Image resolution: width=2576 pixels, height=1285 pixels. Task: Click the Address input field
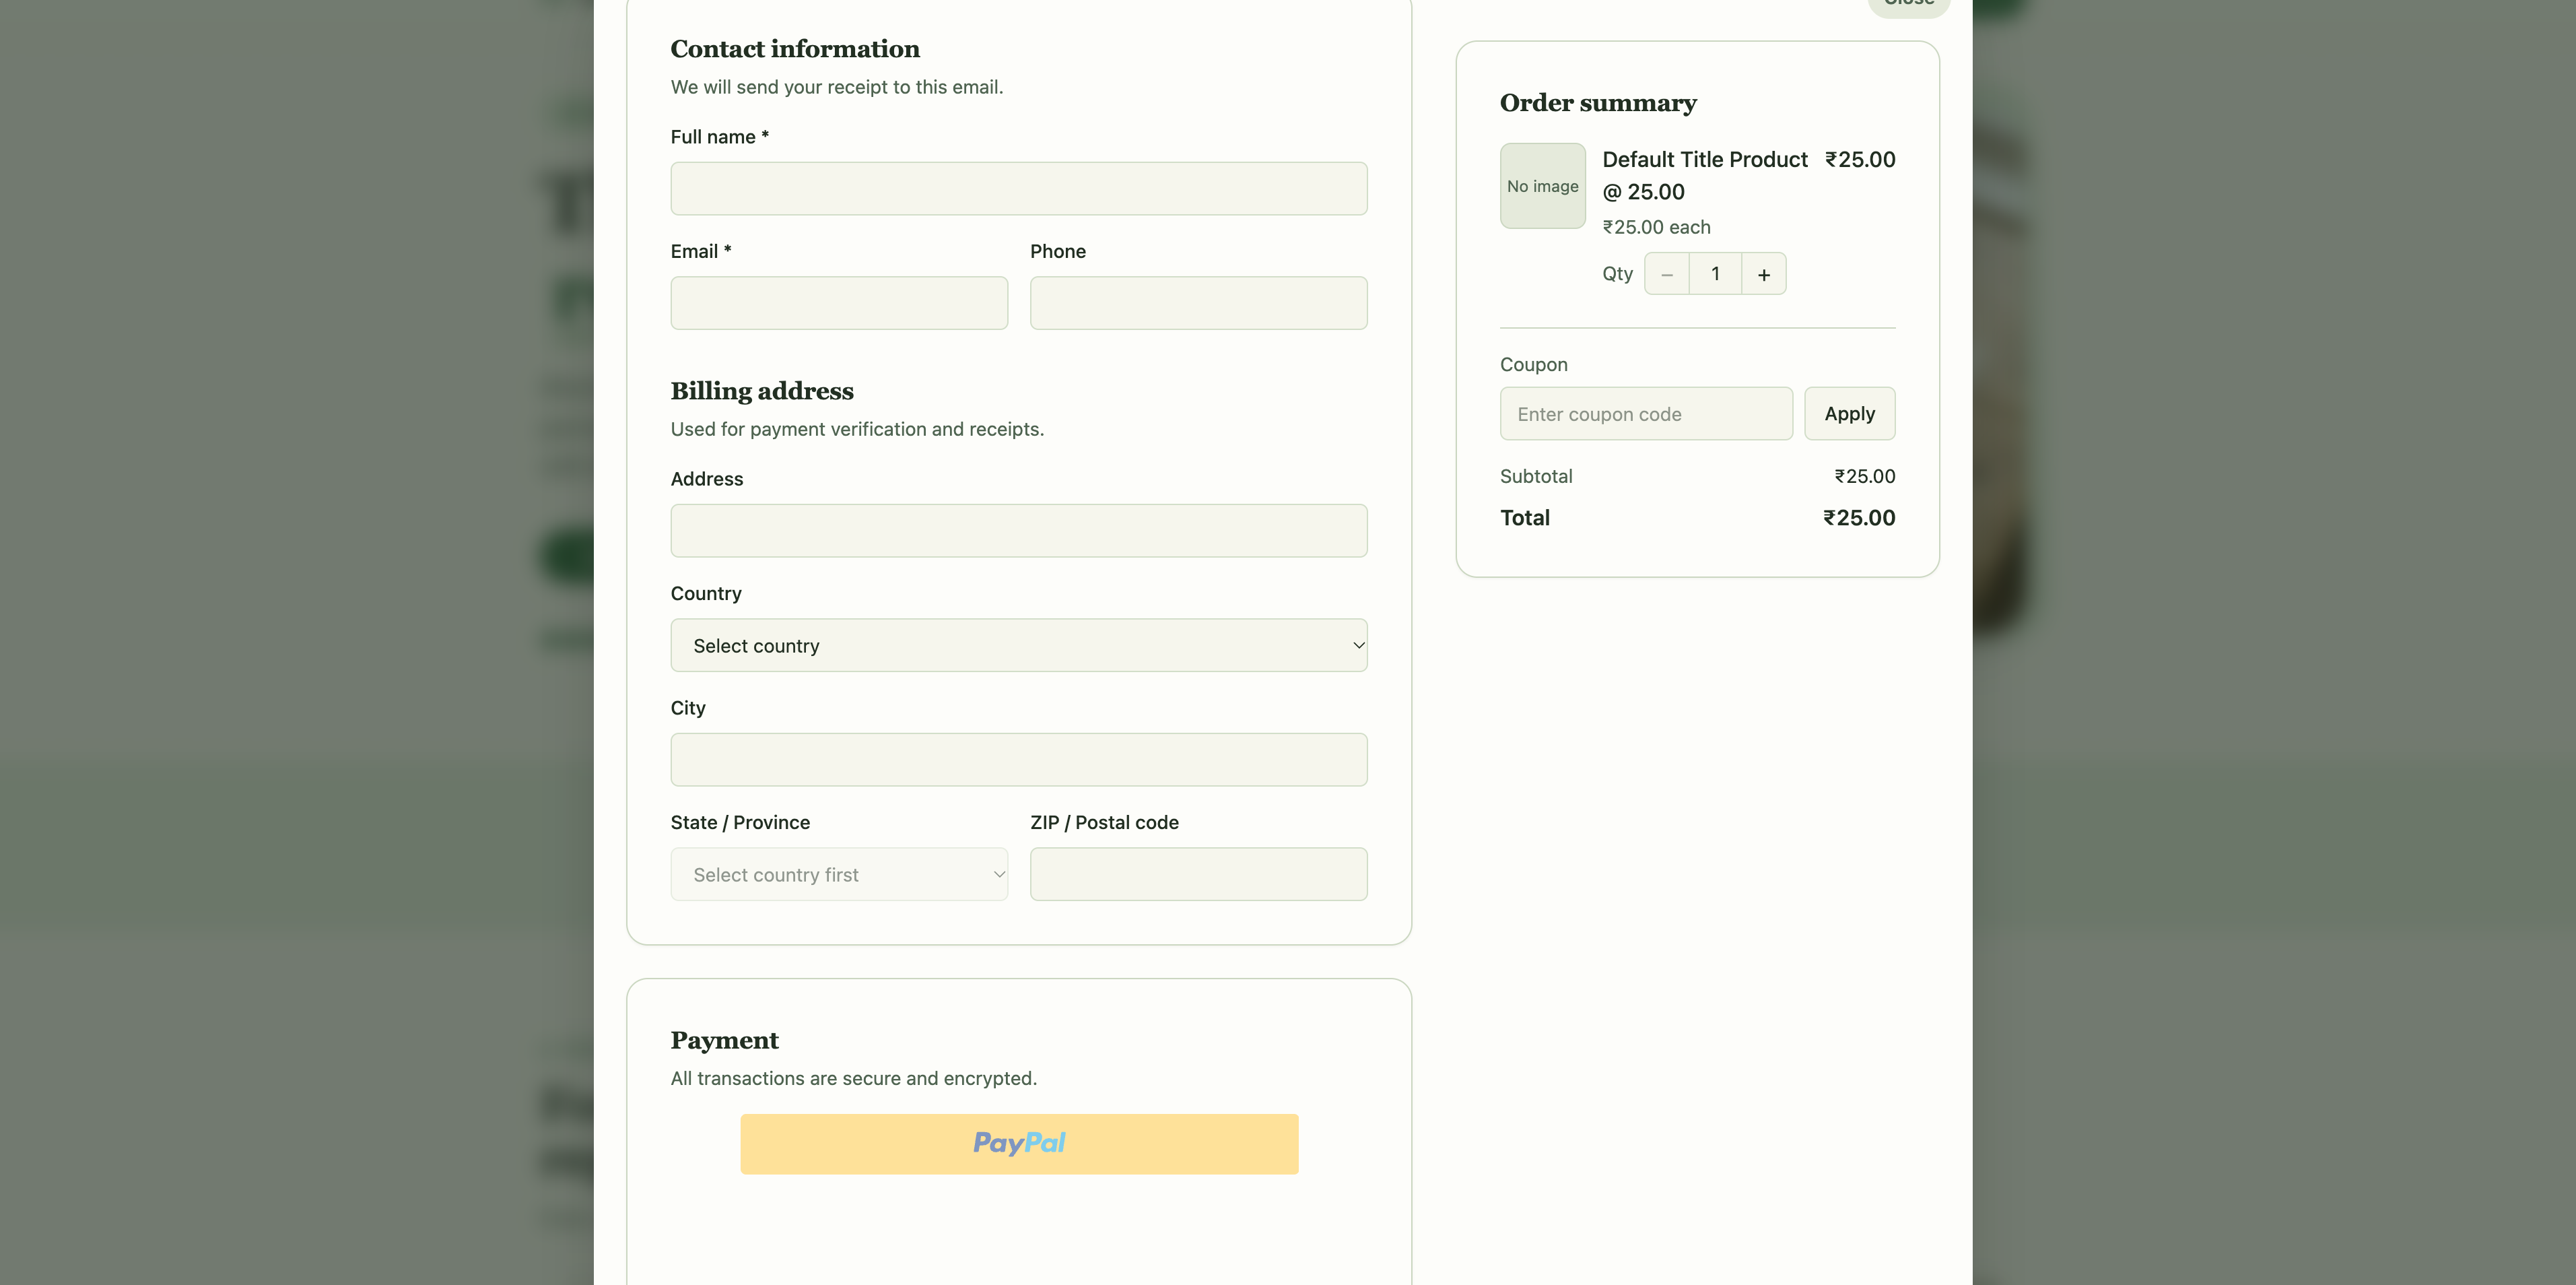(x=1019, y=530)
